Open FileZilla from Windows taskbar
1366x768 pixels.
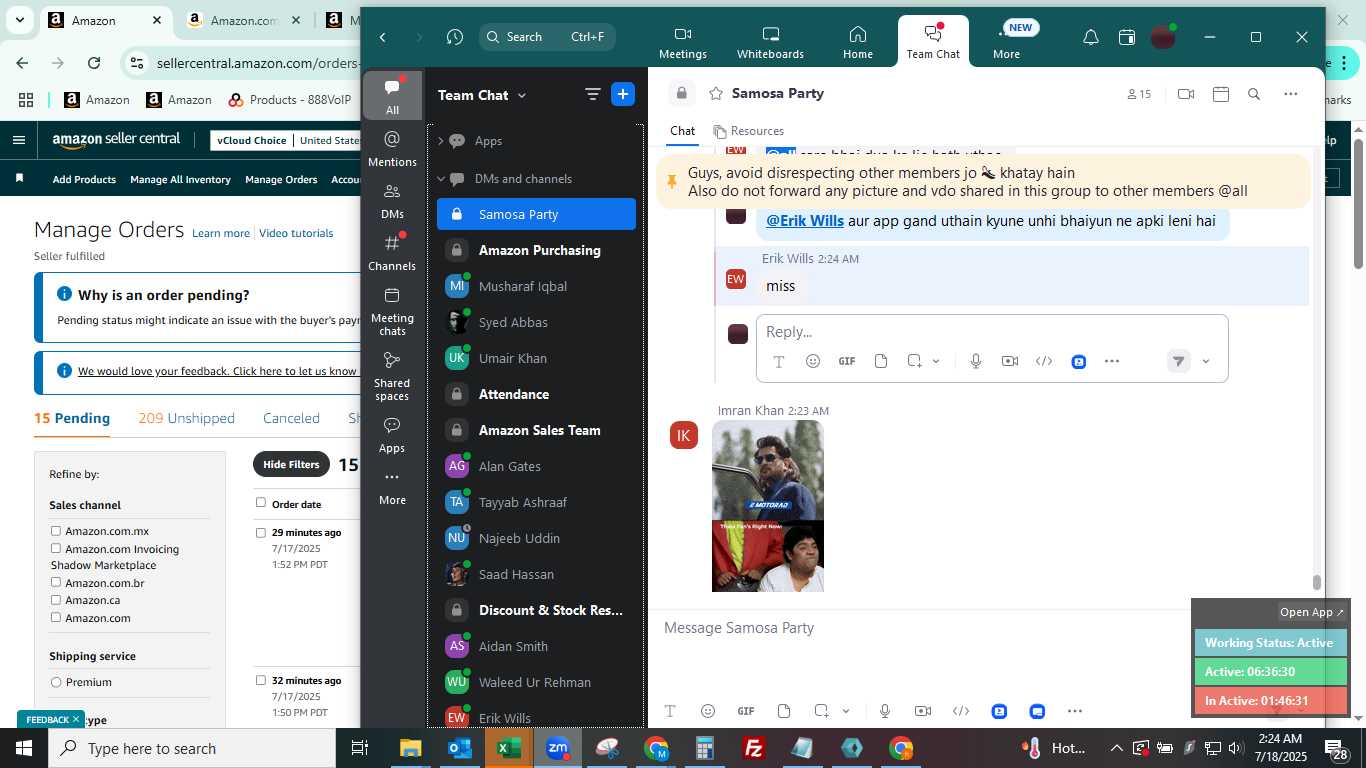(754, 748)
